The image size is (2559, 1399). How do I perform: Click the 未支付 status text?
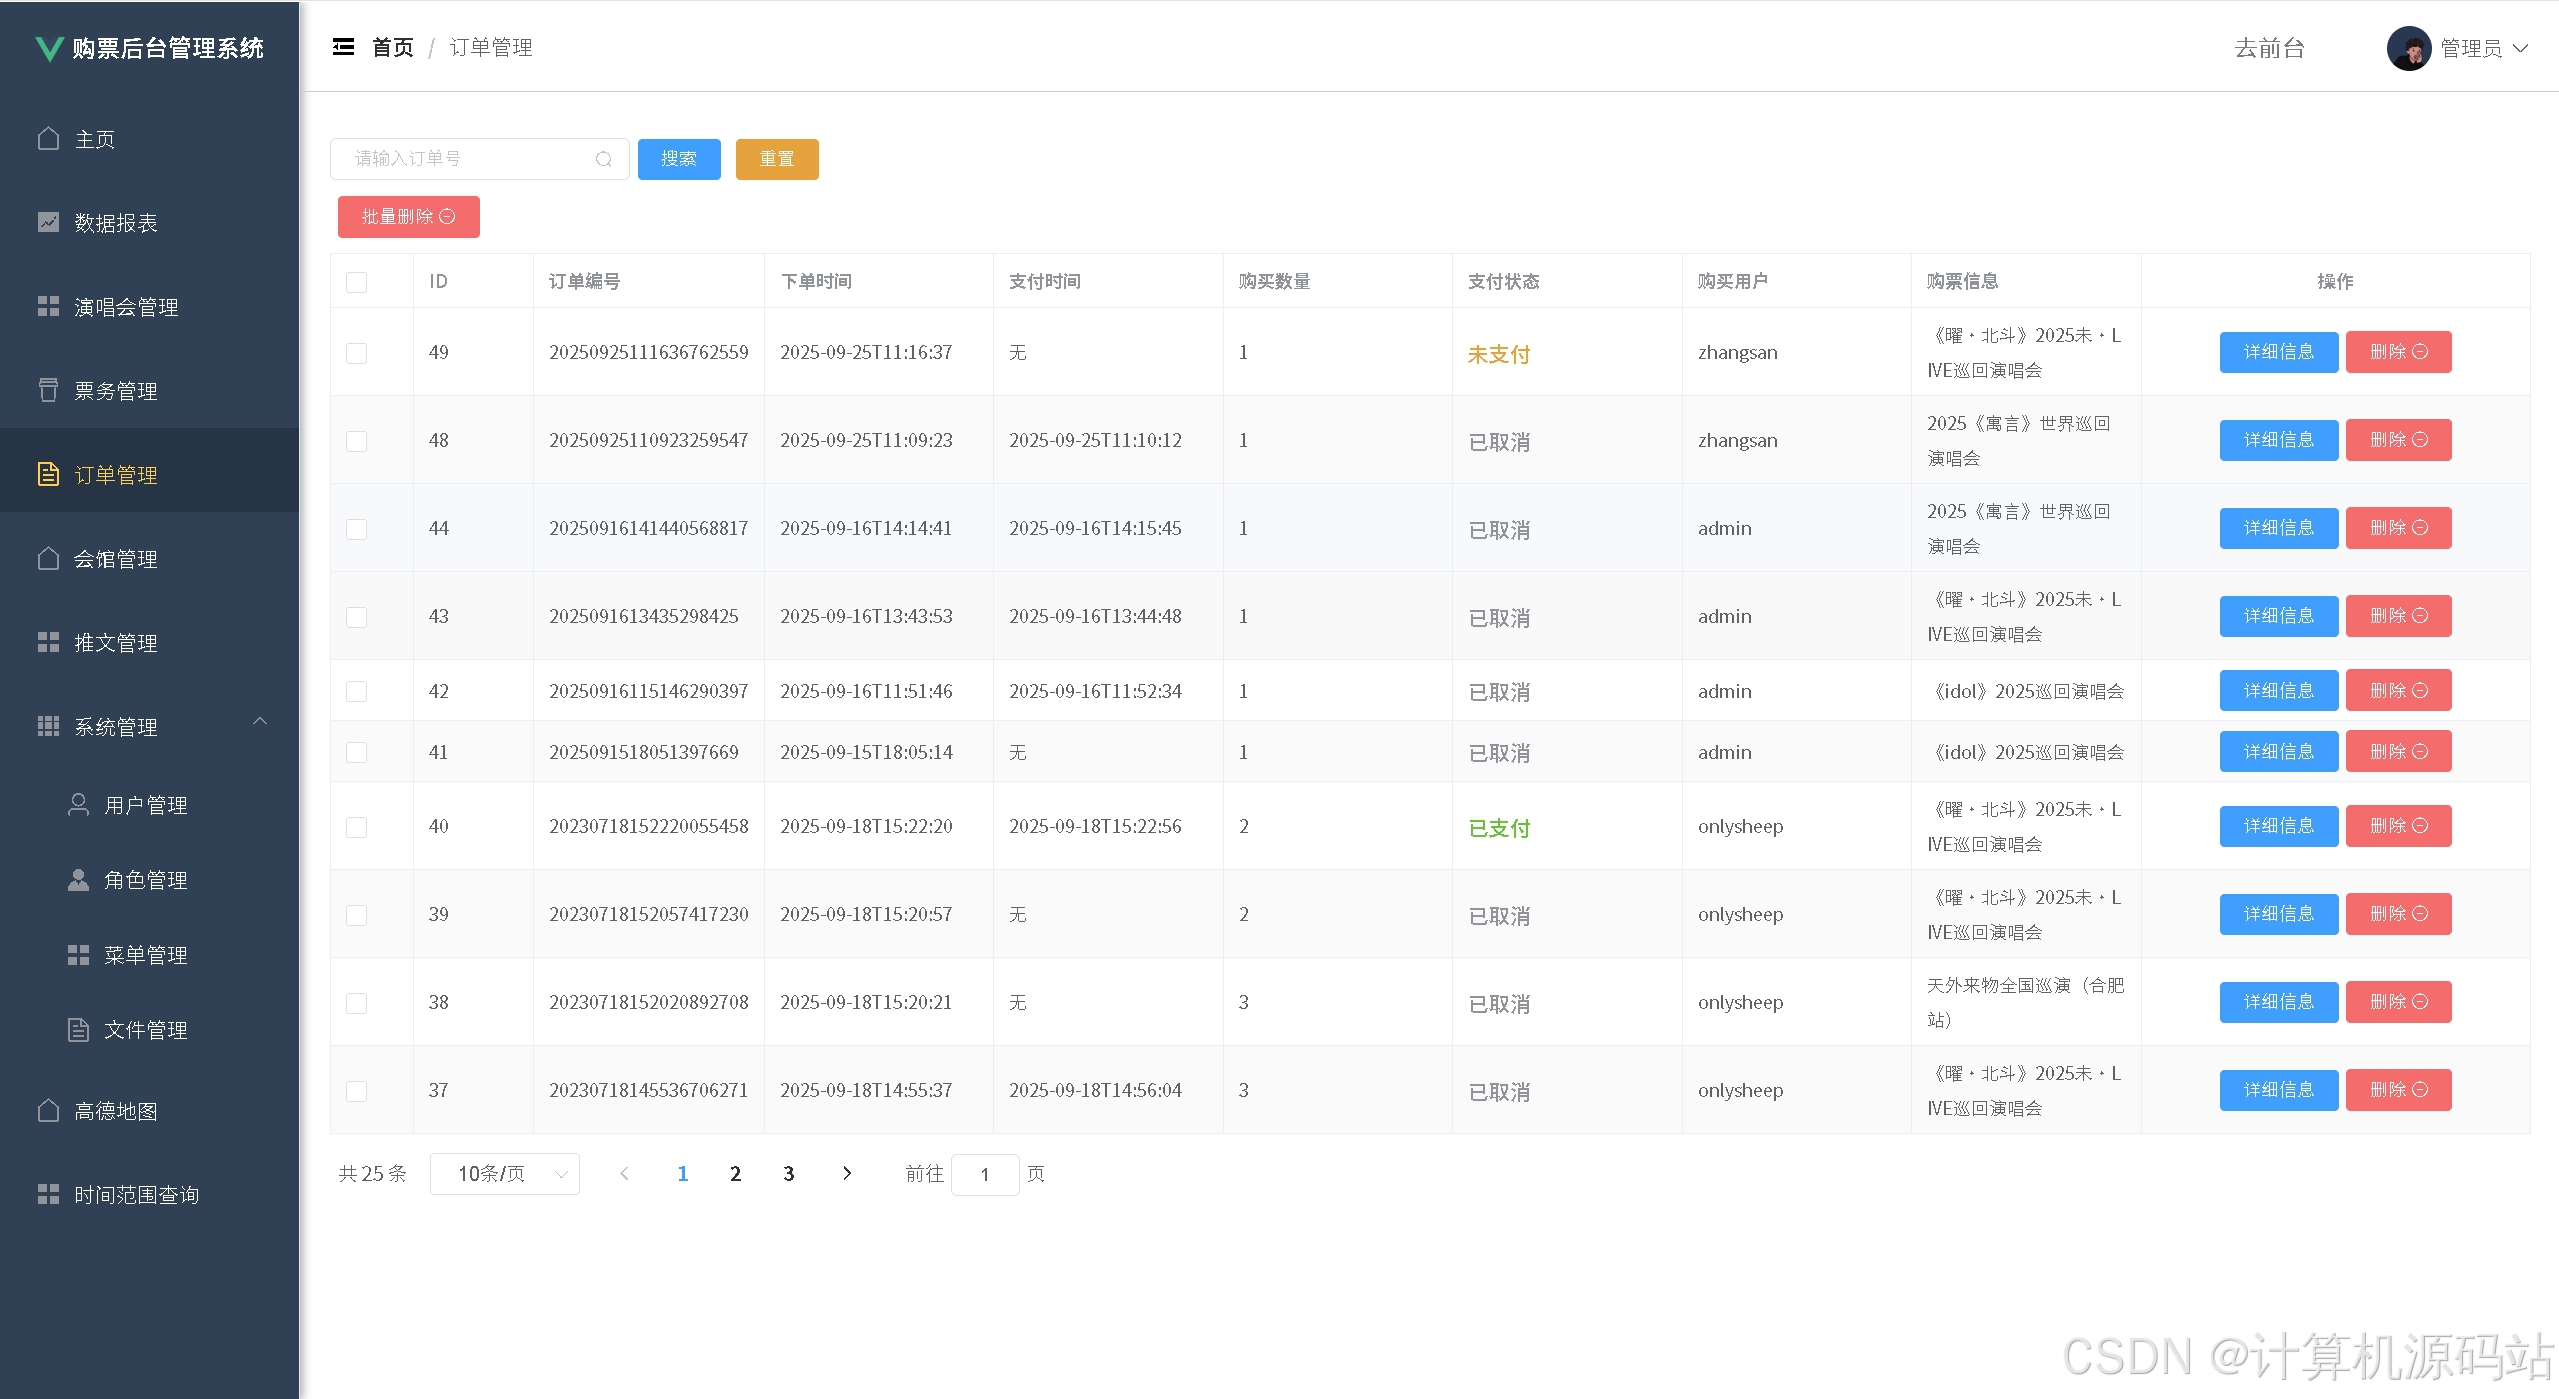click(x=1499, y=354)
